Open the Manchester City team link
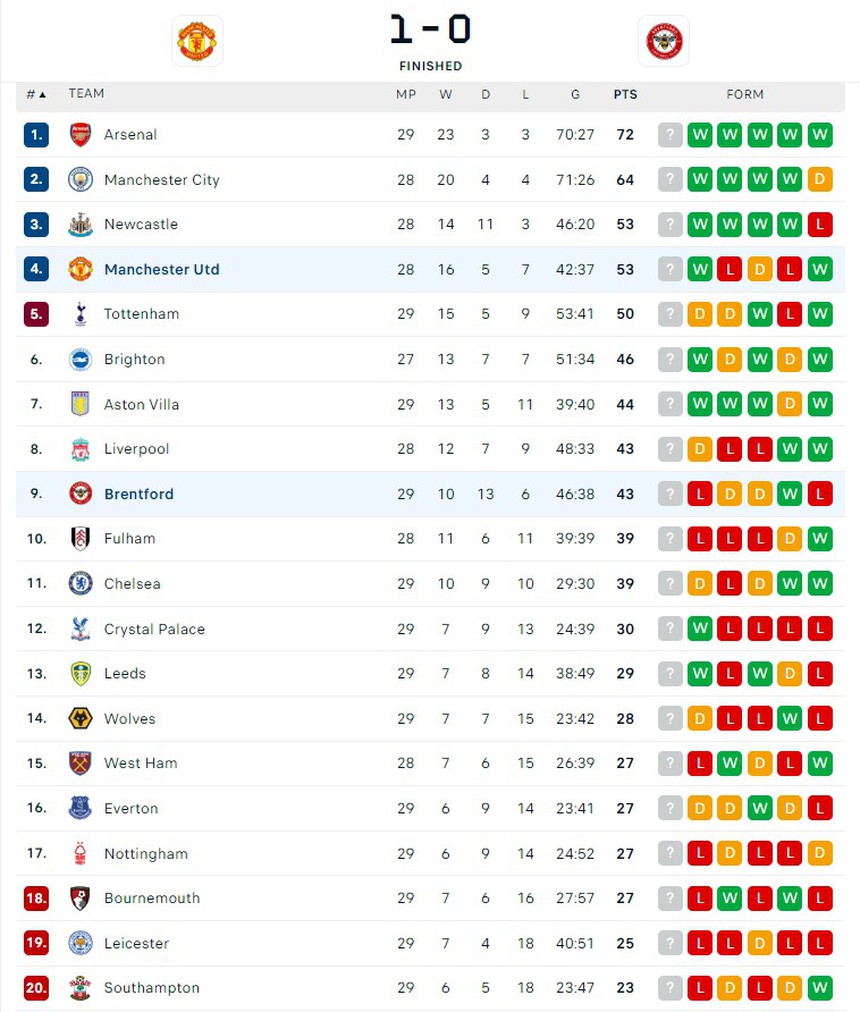The width and height of the screenshot is (860, 1012). pyautogui.click(x=161, y=180)
